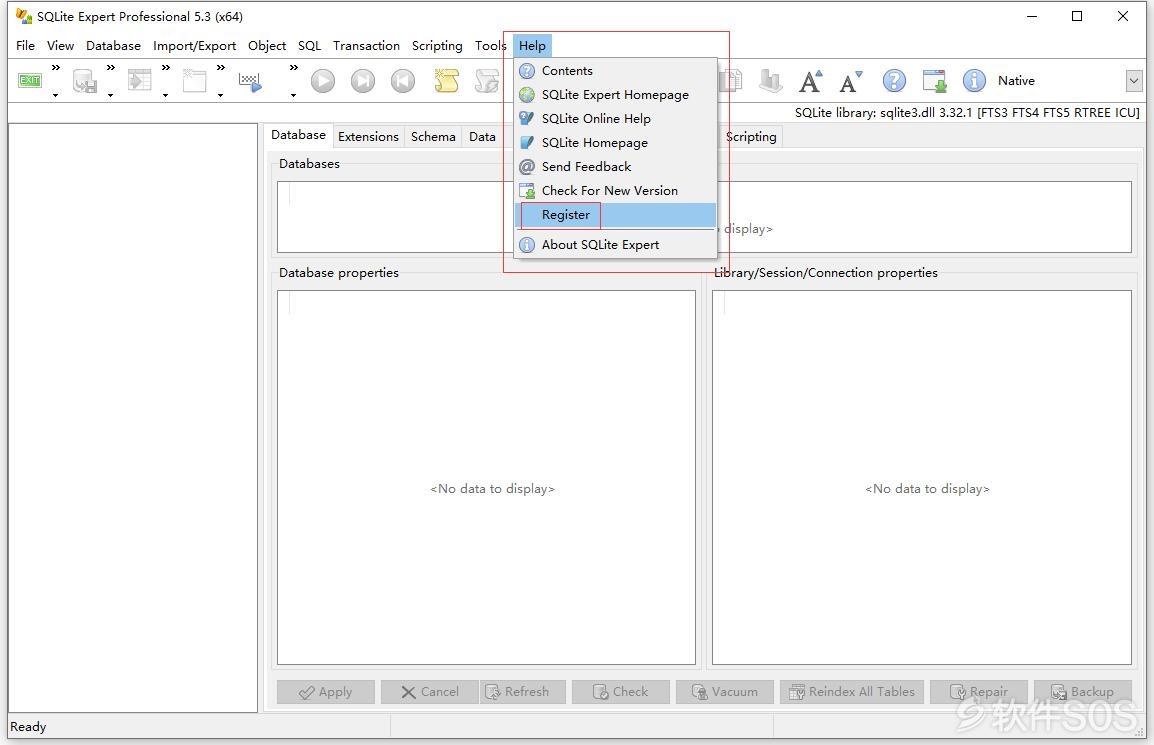Image resolution: width=1154 pixels, height=745 pixels.
Task: Click the gray script scroll icon
Action: tap(487, 80)
